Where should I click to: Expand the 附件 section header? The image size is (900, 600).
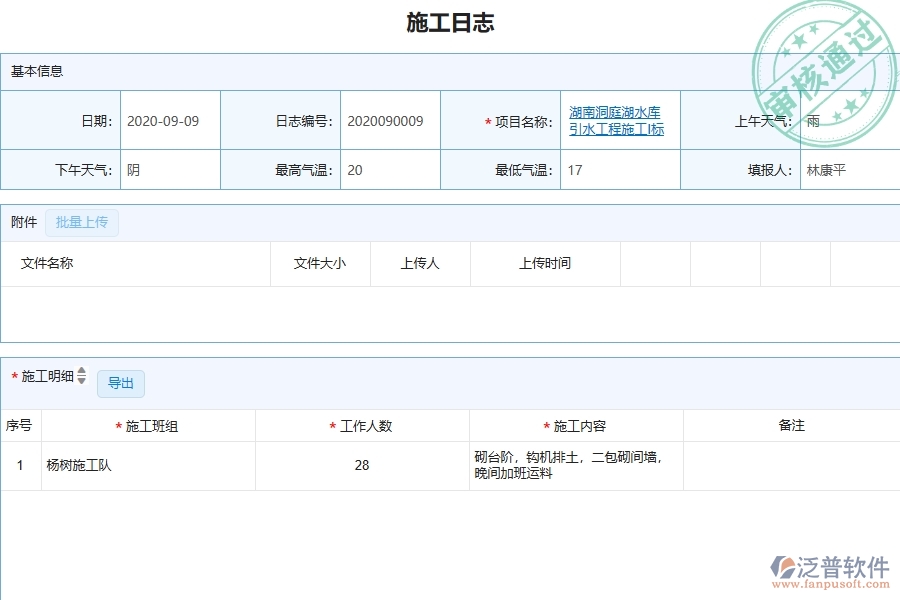tap(23, 222)
